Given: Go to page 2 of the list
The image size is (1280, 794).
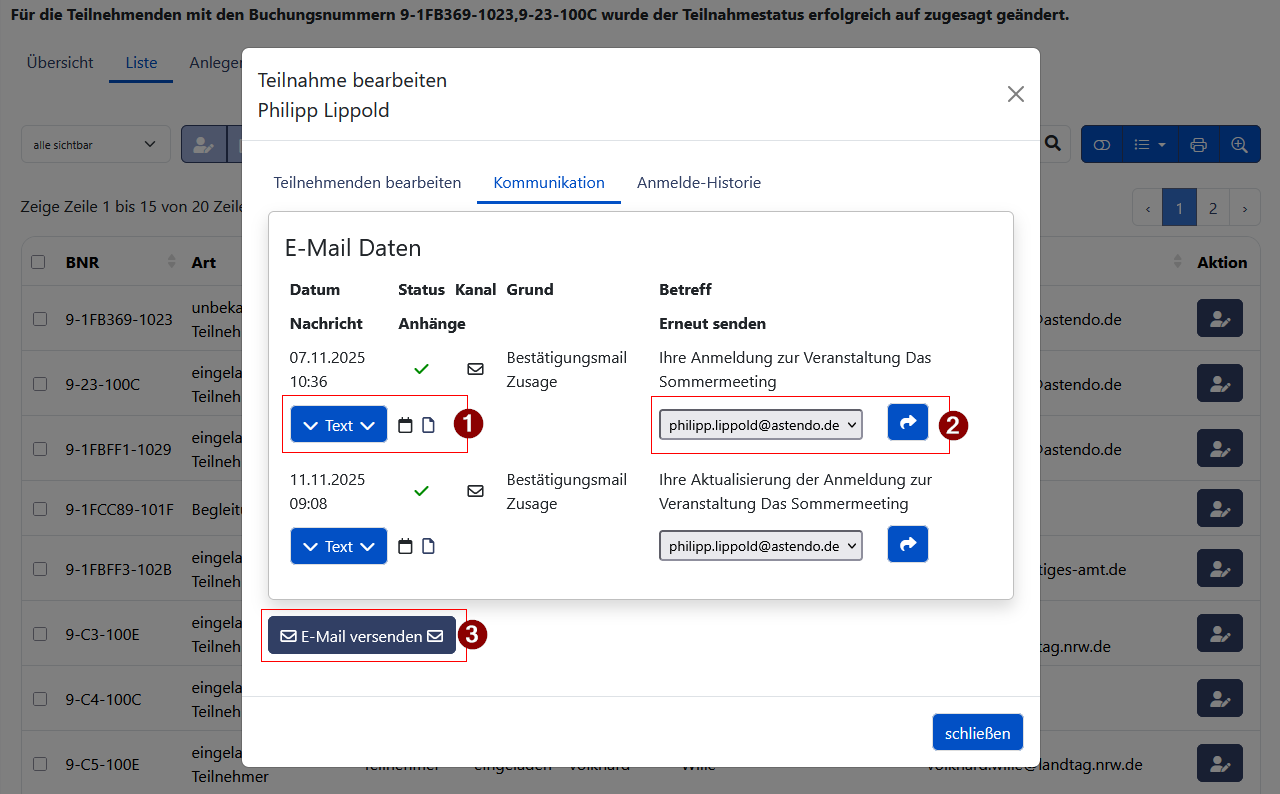Looking at the screenshot, I should pos(1212,207).
